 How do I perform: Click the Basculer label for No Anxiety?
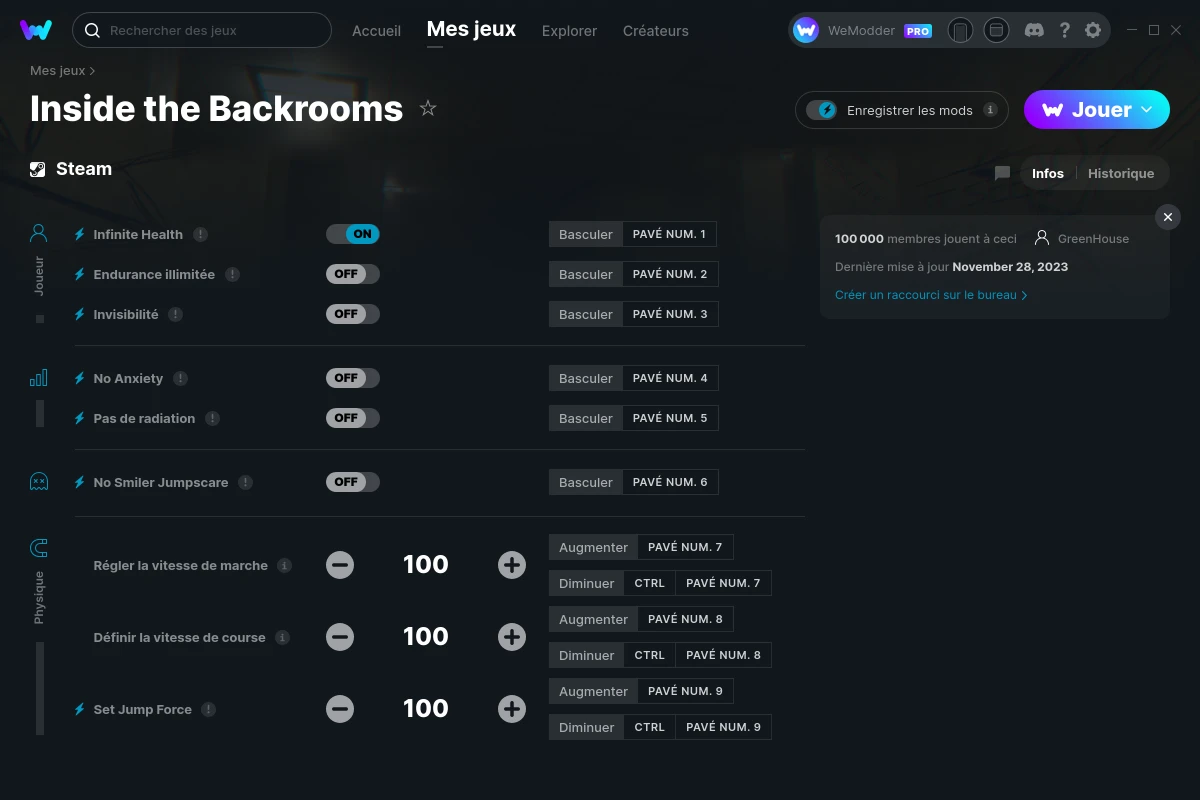click(x=586, y=378)
